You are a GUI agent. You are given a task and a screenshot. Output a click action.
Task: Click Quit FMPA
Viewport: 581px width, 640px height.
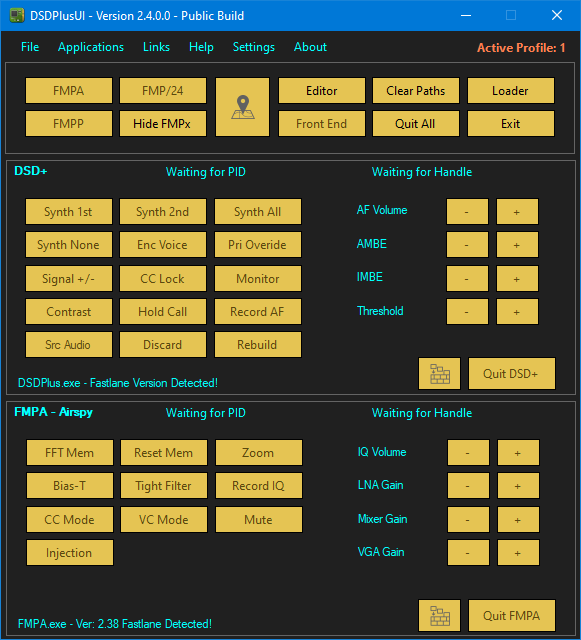click(512, 615)
